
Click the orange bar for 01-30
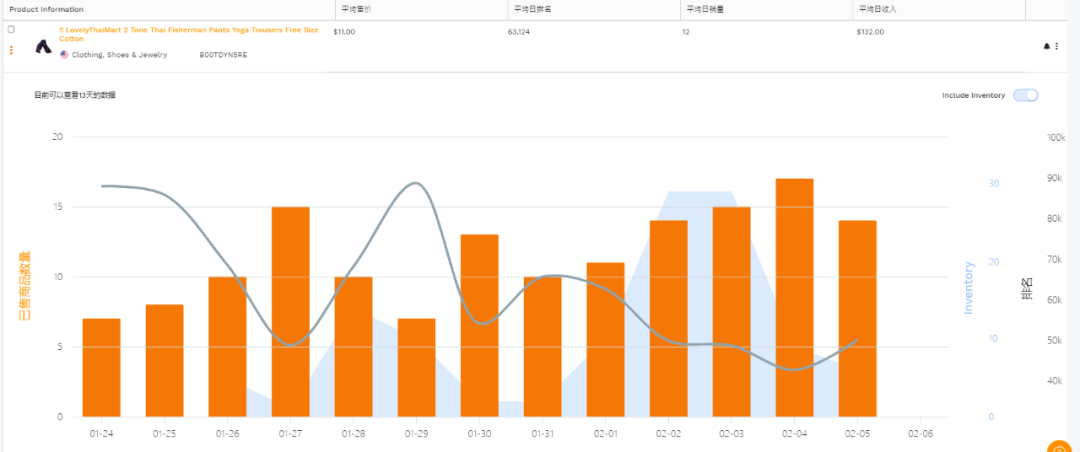click(479, 326)
